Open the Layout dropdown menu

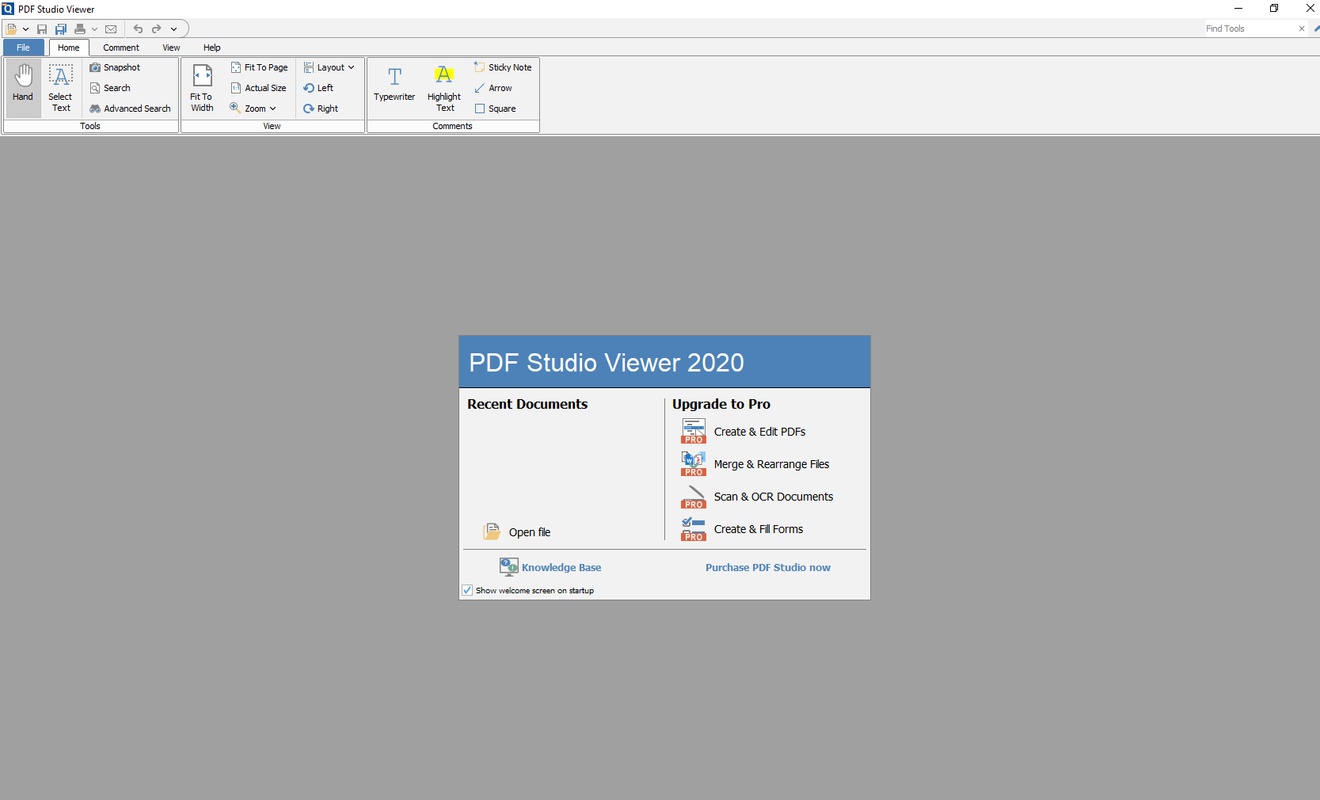329,68
